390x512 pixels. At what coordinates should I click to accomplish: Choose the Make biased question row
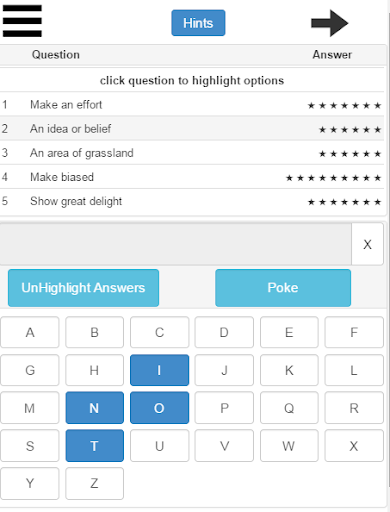coord(192,177)
